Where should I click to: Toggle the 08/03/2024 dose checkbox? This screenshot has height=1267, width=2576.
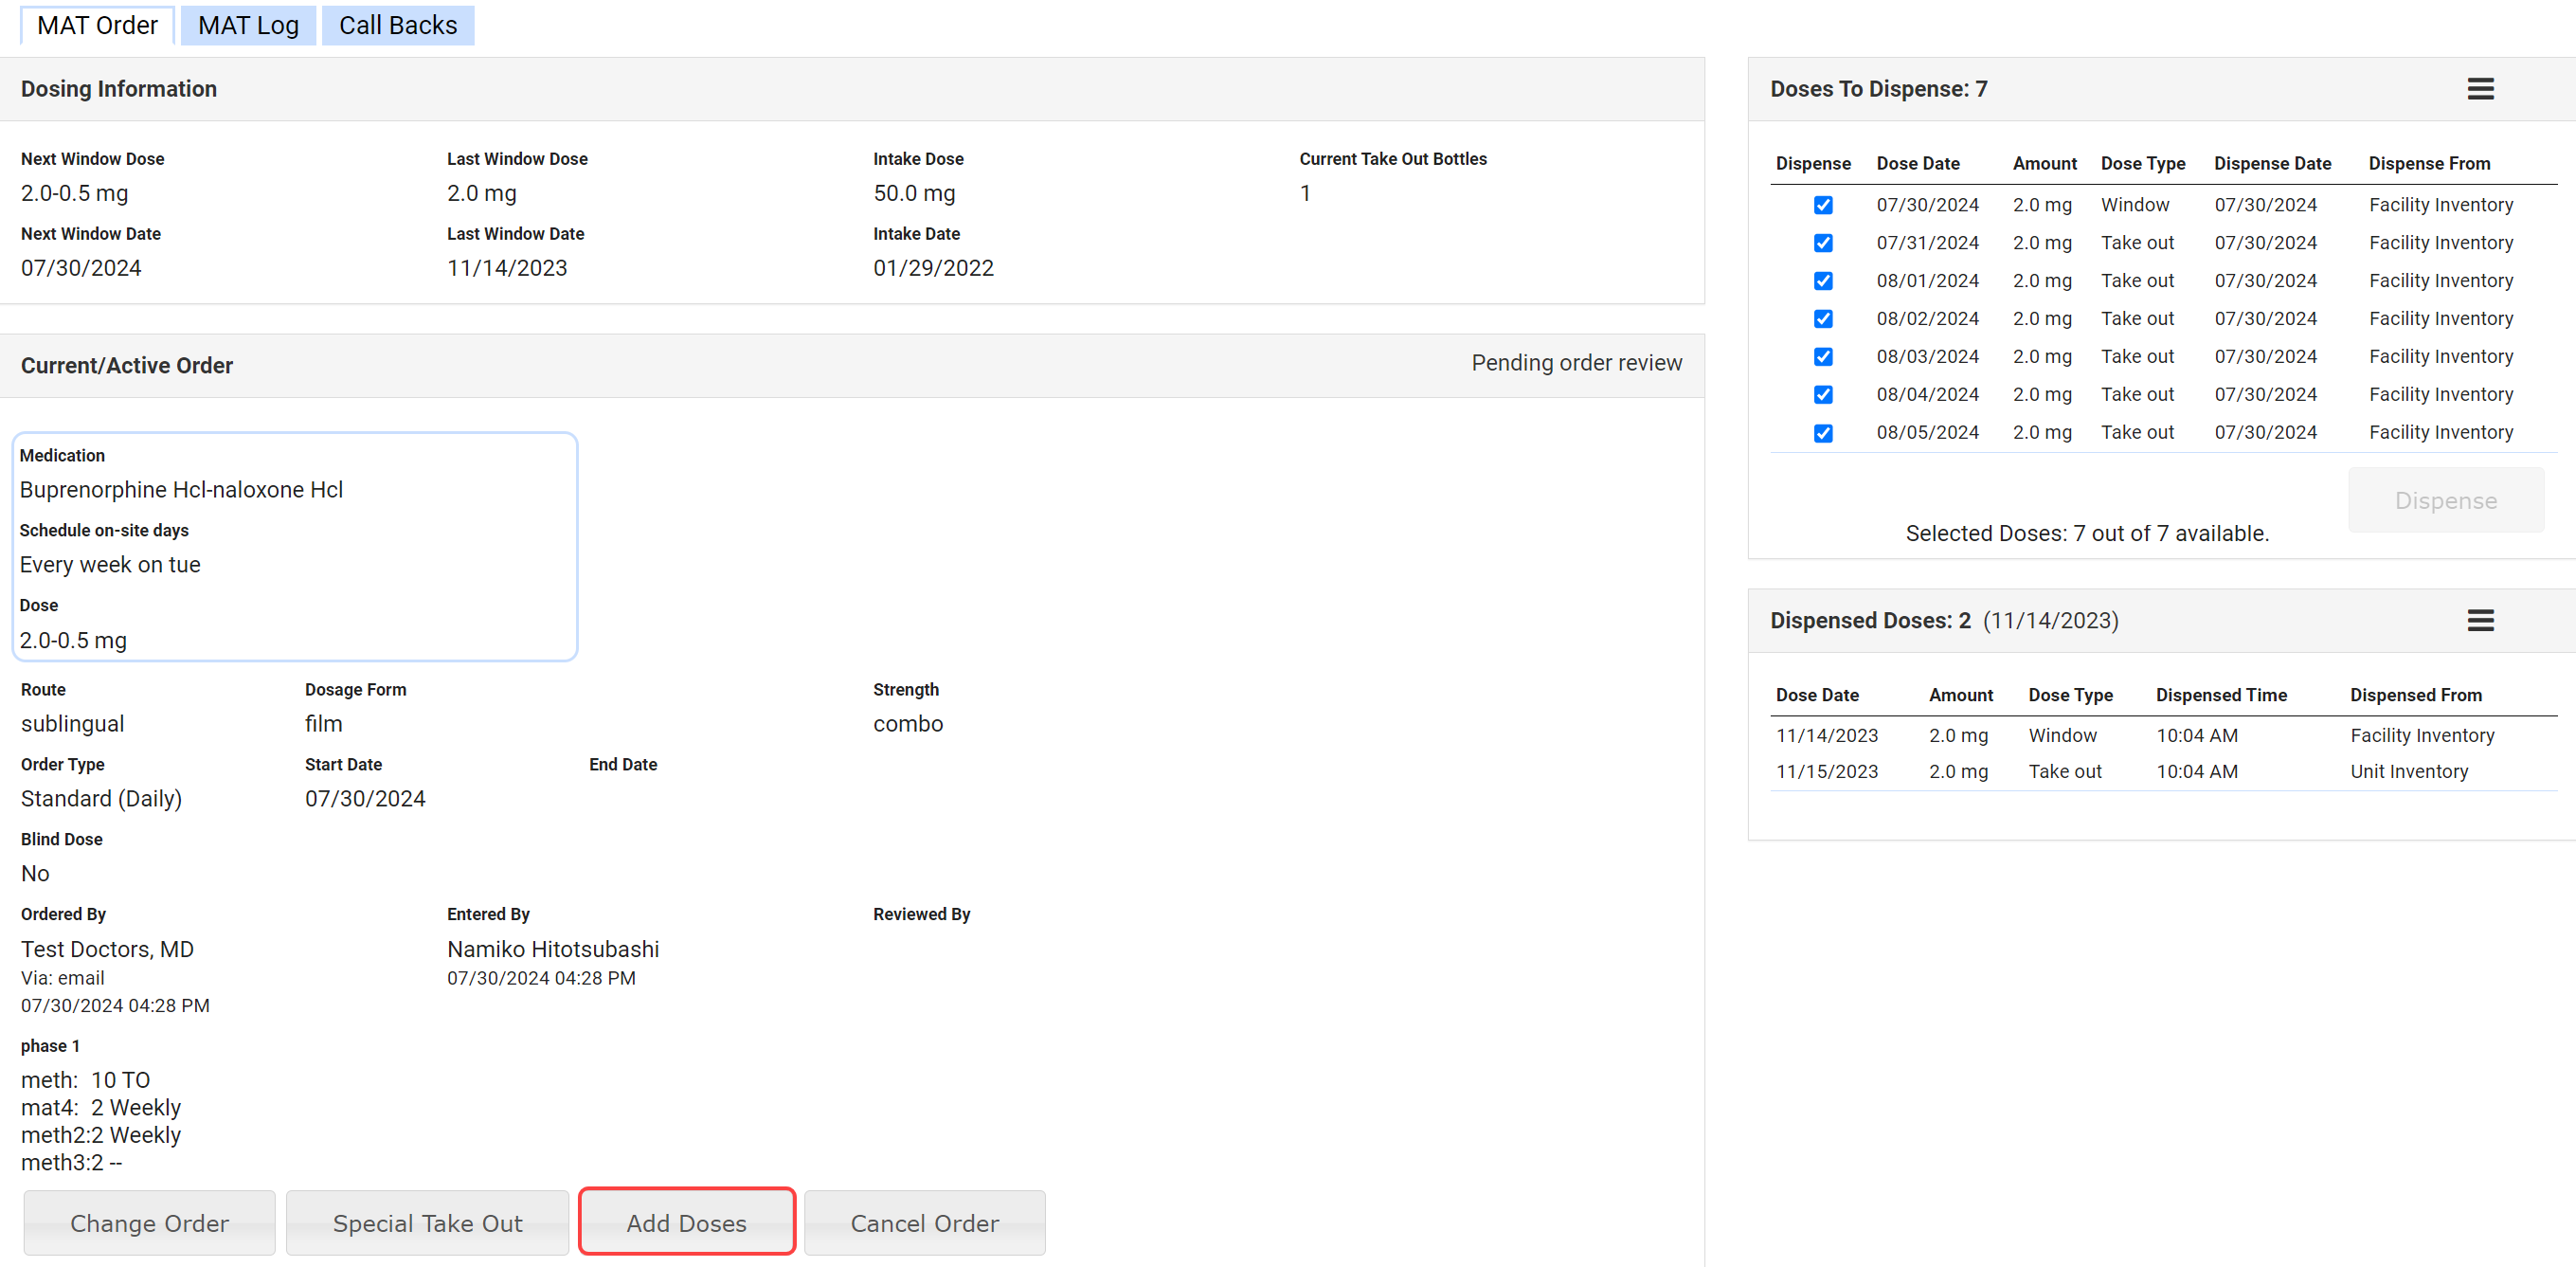[1823, 357]
